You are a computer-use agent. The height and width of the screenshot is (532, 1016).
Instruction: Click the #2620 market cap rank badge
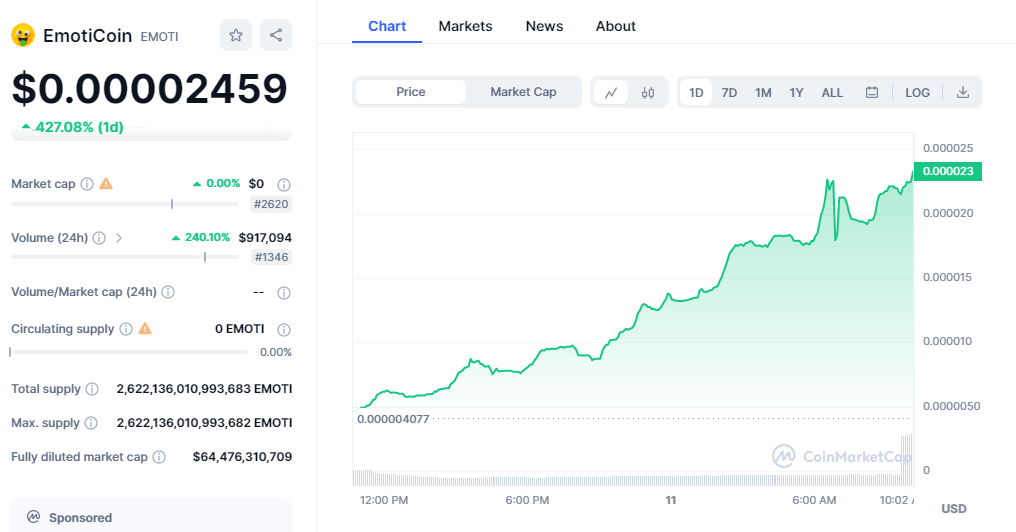pos(271,204)
